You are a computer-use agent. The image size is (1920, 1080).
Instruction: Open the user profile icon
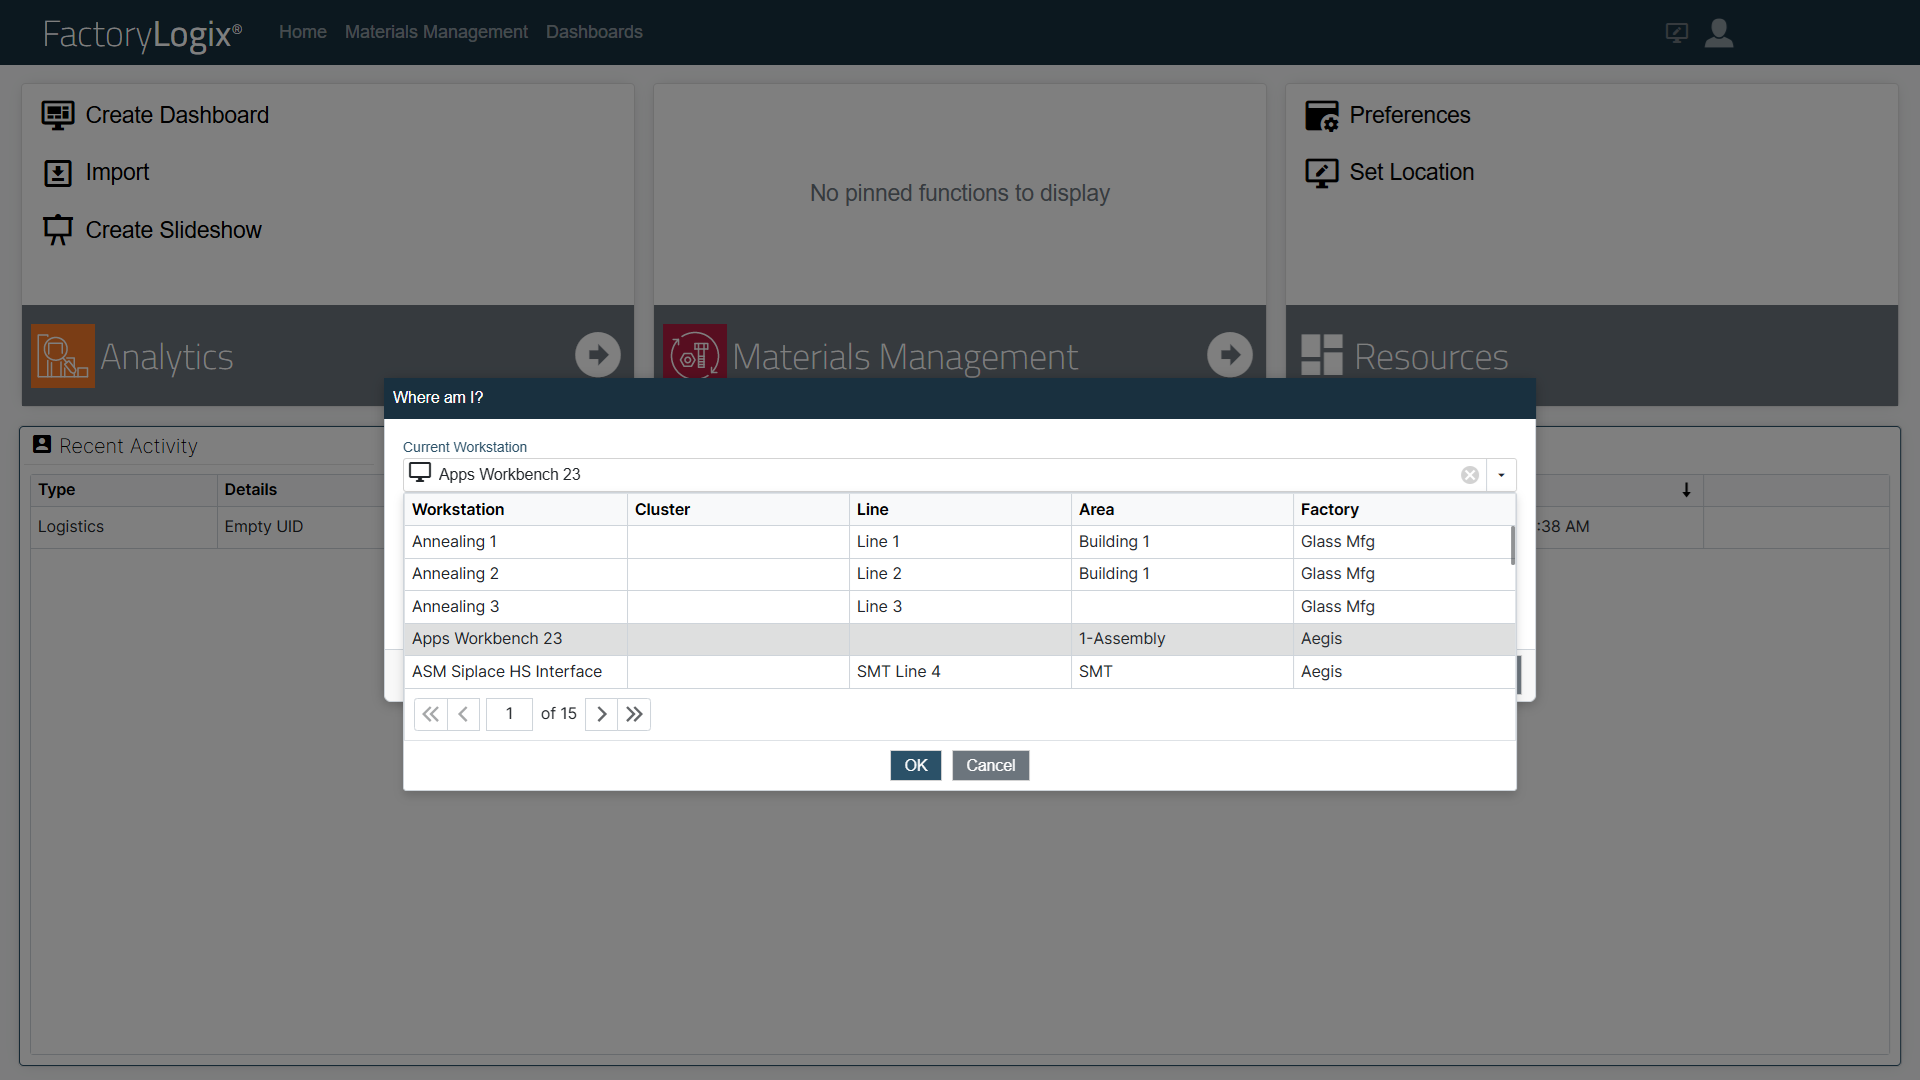[1719, 33]
